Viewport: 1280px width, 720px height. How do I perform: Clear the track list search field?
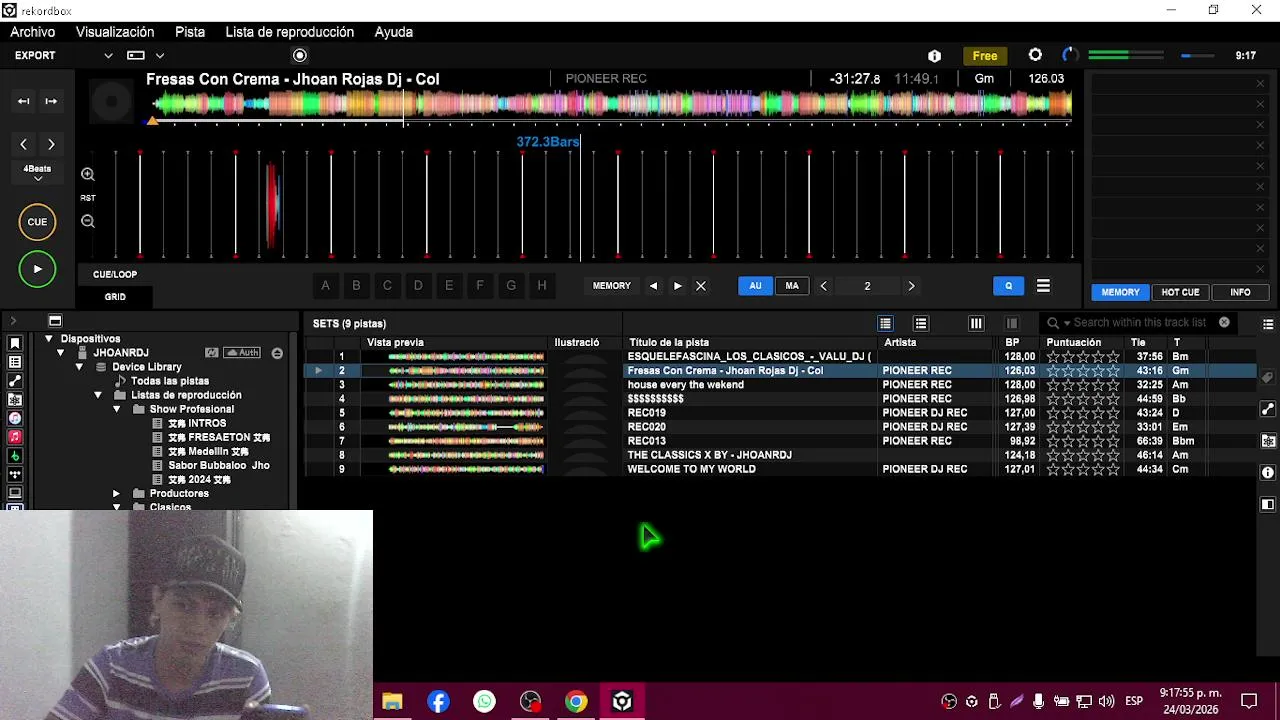pyautogui.click(x=1224, y=322)
